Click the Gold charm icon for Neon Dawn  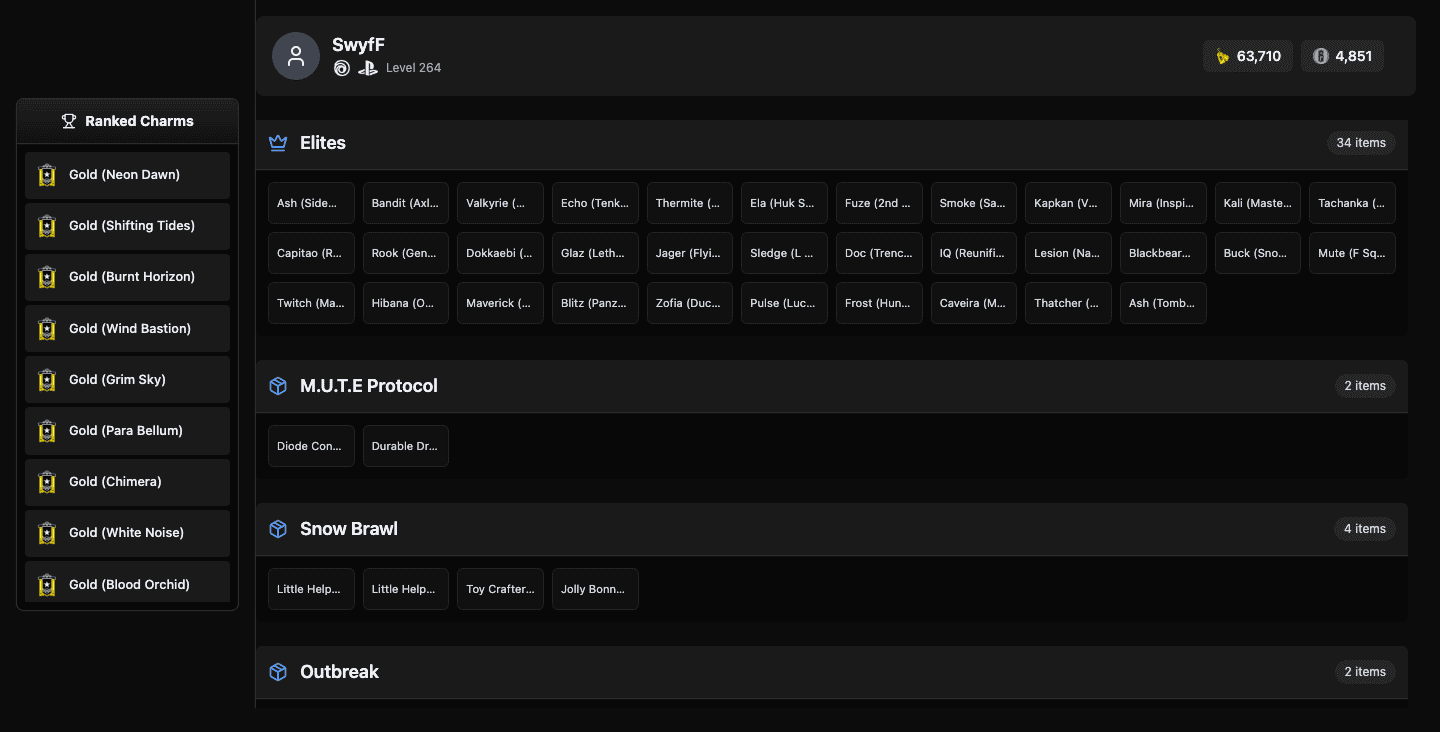click(x=47, y=175)
